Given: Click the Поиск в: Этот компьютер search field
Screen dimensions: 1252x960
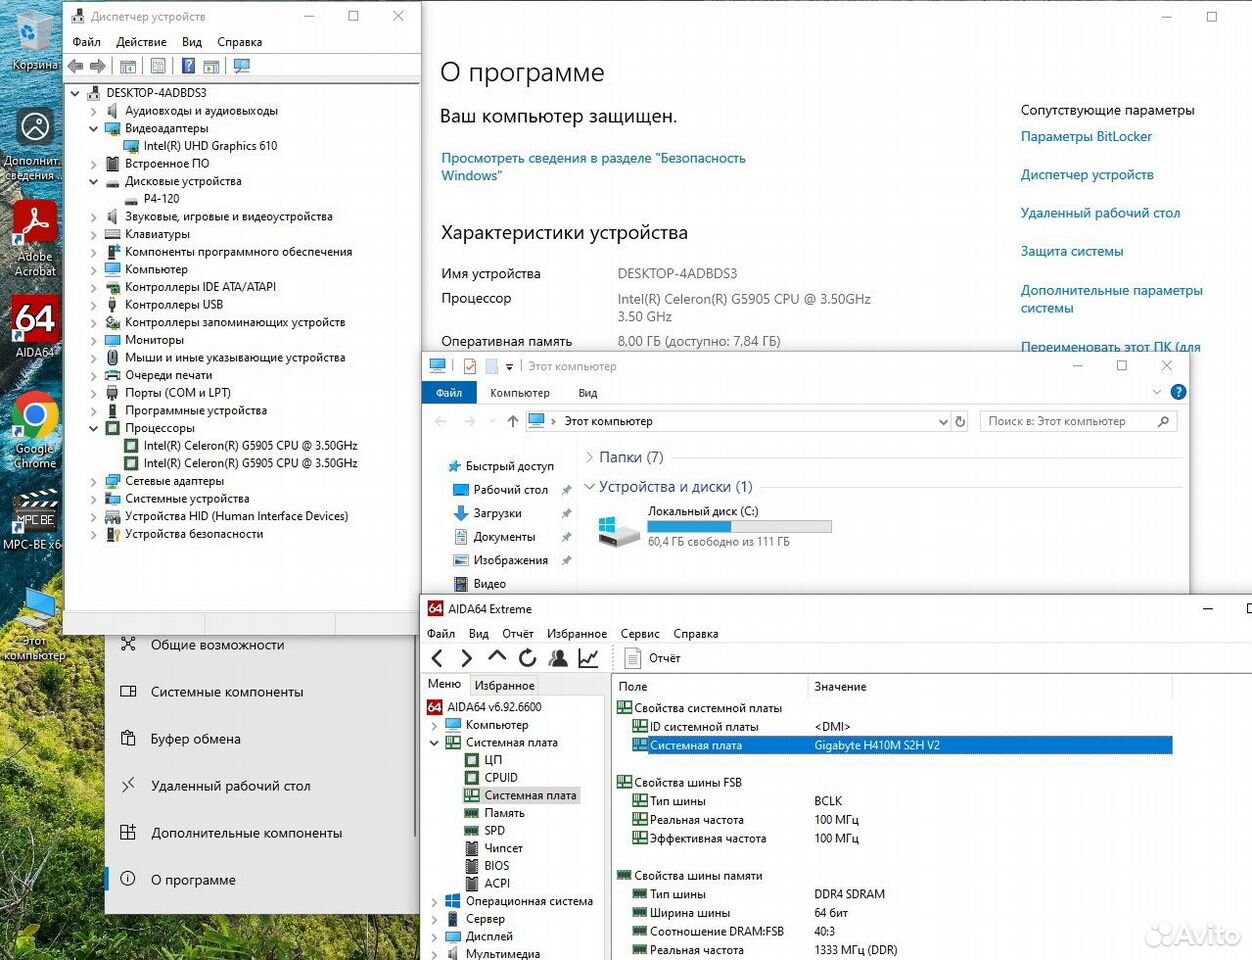Looking at the screenshot, I should tap(1078, 422).
